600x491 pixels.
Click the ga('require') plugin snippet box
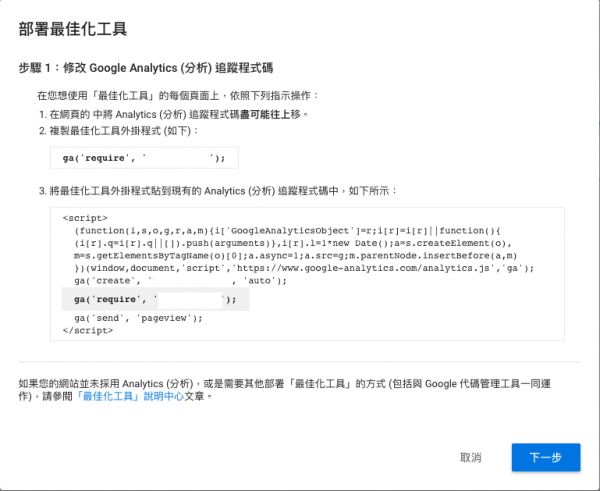pyautogui.click(x=144, y=158)
